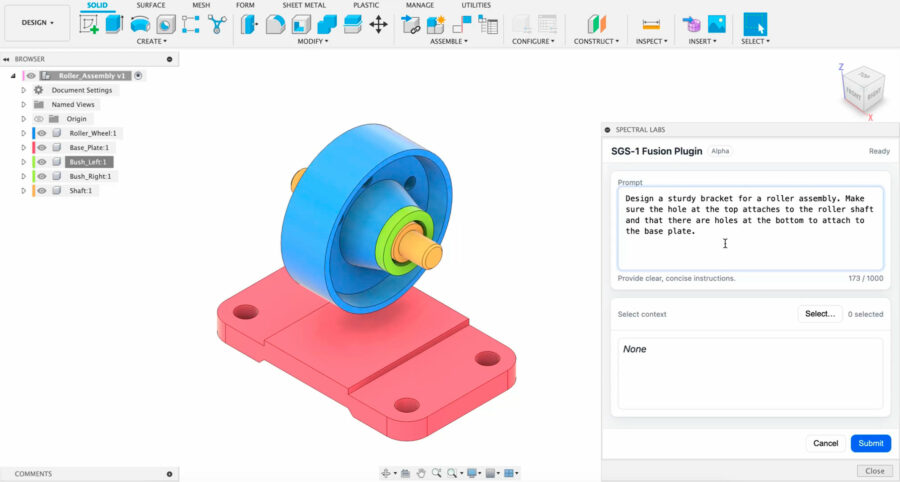Image resolution: width=900 pixels, height=482 pixels.
Task: Click the Construct plane icon
Action: (x=596, y=24)
